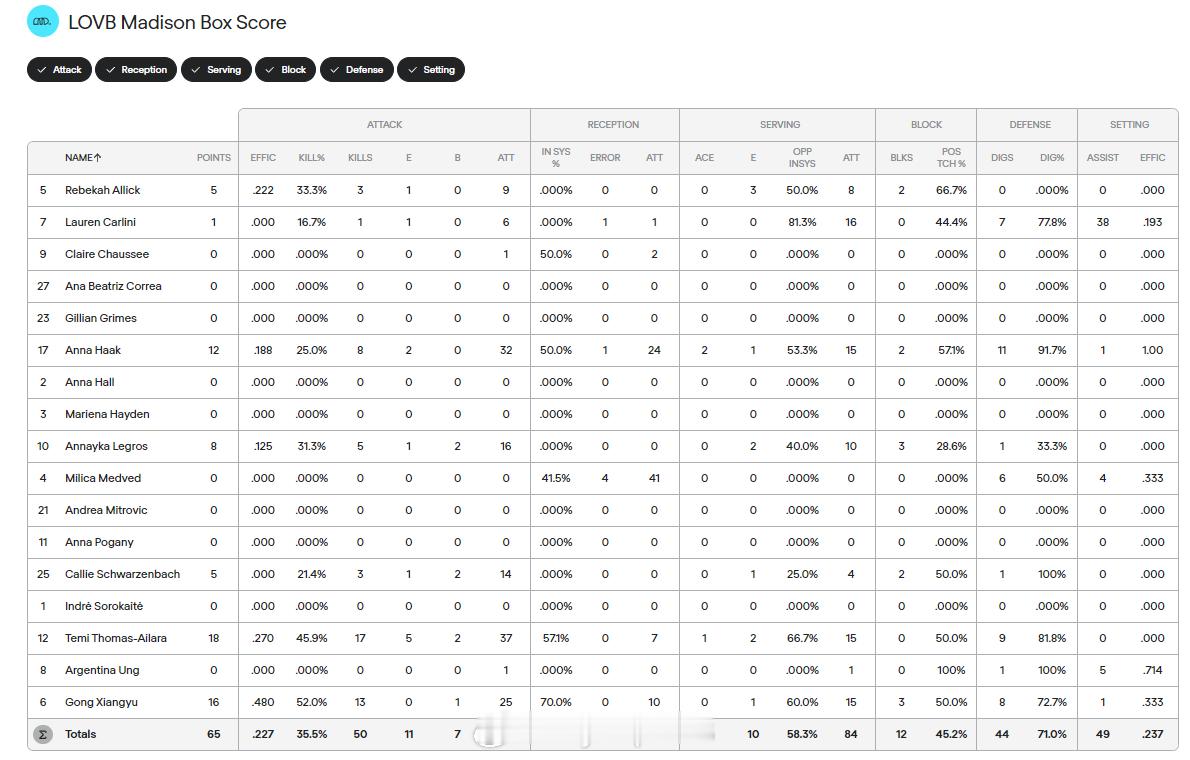Sort by POS TCH % column header
This screenshot has width=1190, height=760.
(951, 158)
